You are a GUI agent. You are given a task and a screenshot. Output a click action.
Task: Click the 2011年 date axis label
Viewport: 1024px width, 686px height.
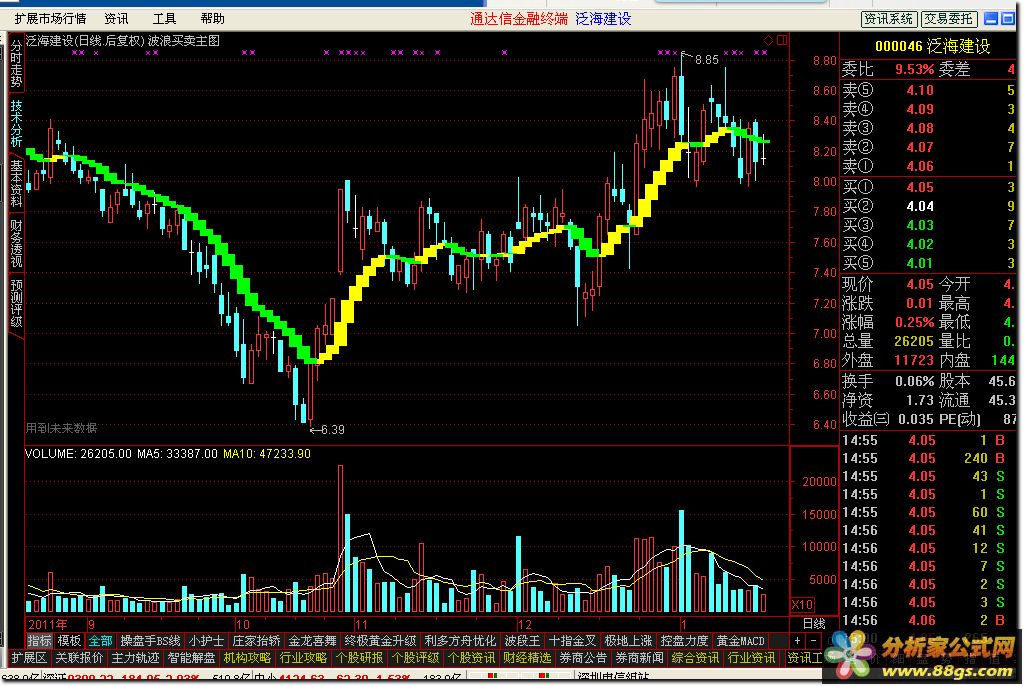click(48, 624)
